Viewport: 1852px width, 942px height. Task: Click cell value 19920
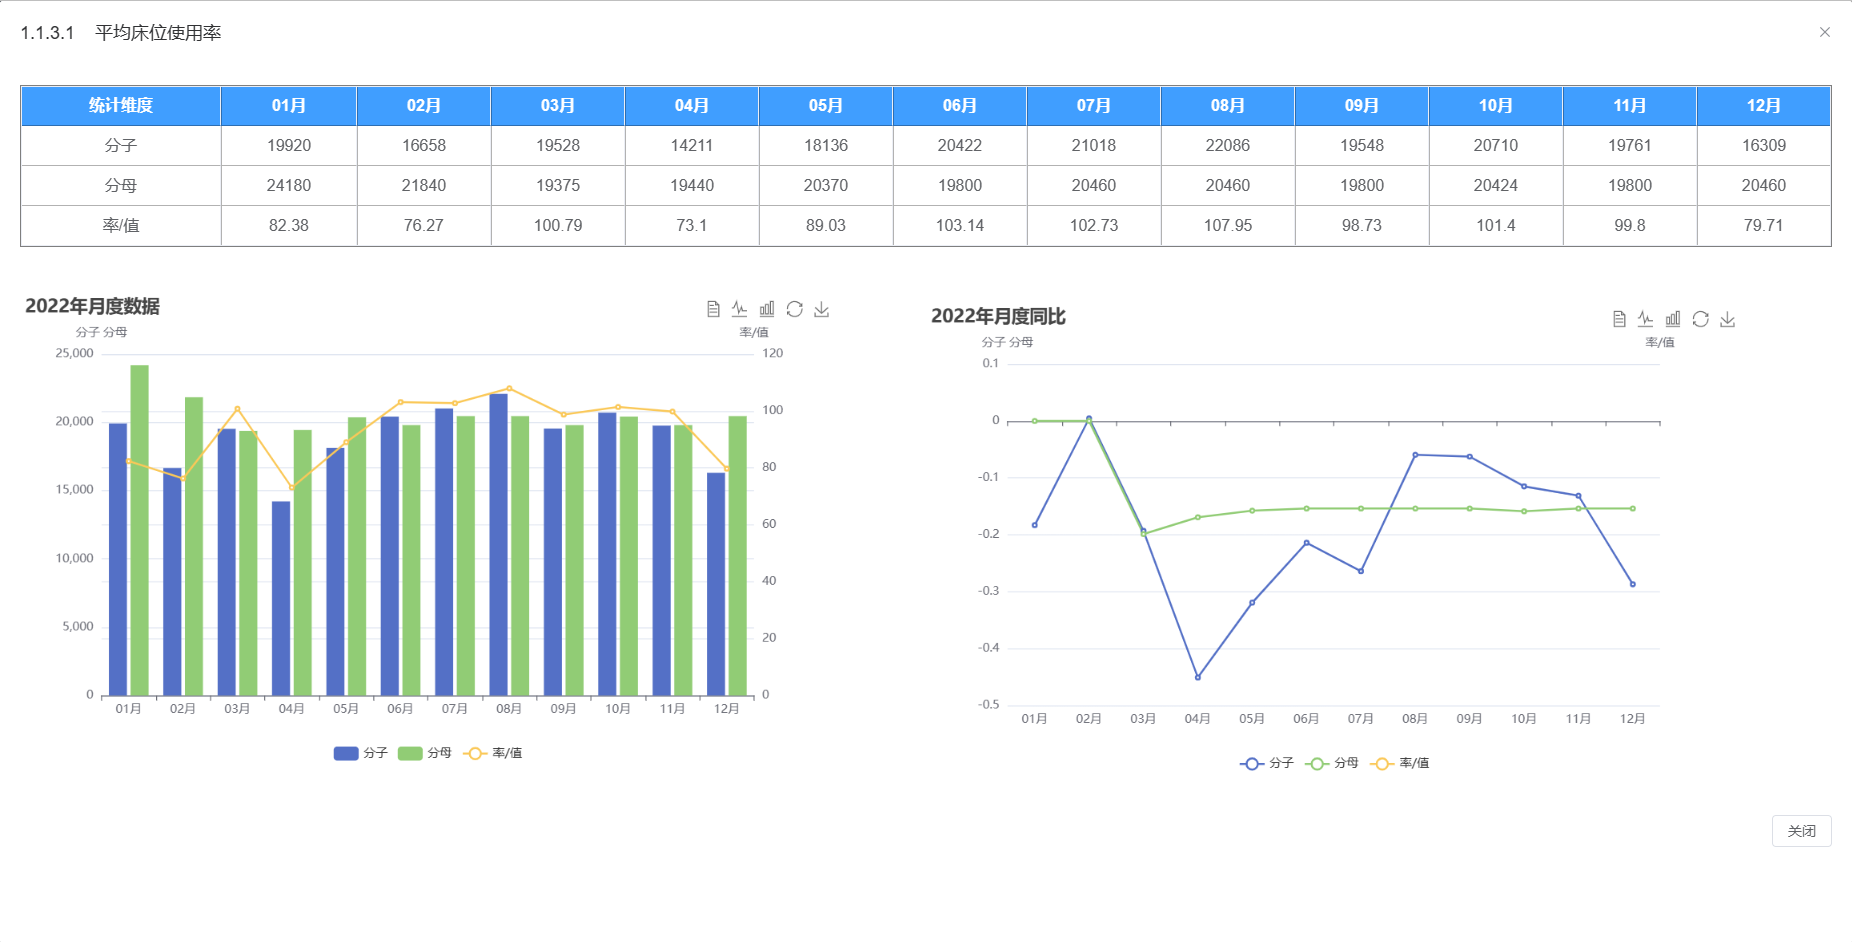tap(289, 145)
